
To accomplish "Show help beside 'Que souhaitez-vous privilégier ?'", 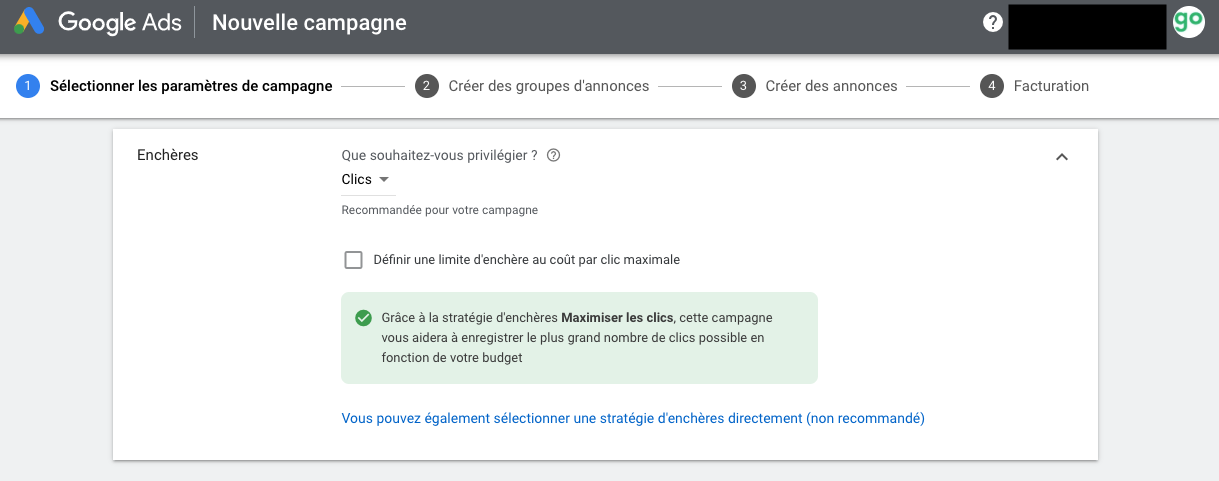I will 553,155.
